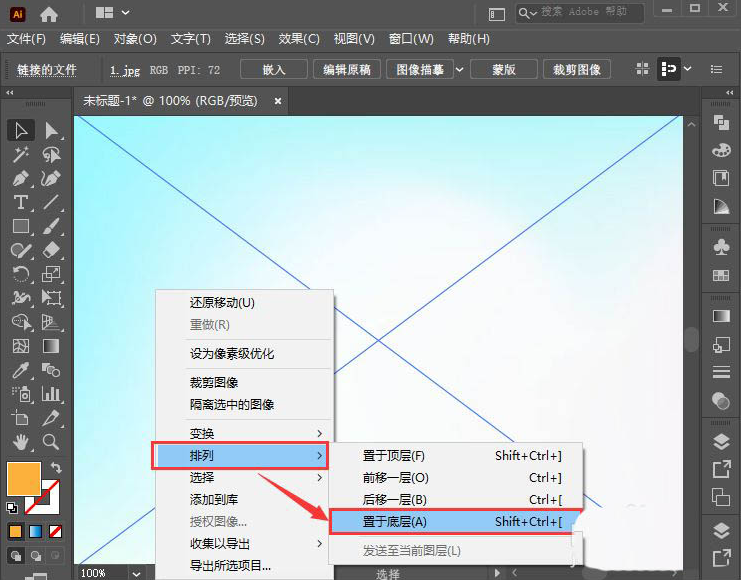Select the Shaper tool
Image resolution: width=741 pixels, height=580 pixels.
(x=21, y=250)
